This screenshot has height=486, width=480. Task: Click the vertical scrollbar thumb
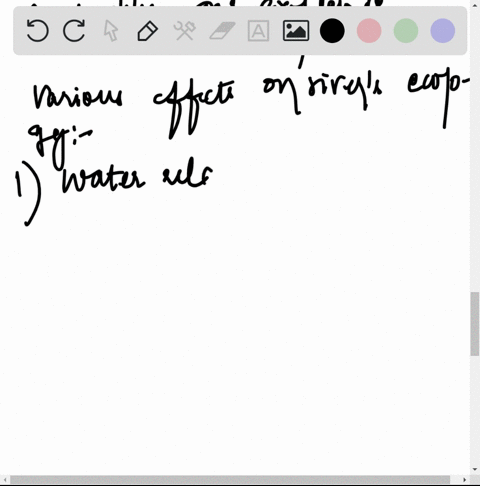click(475, 324)
